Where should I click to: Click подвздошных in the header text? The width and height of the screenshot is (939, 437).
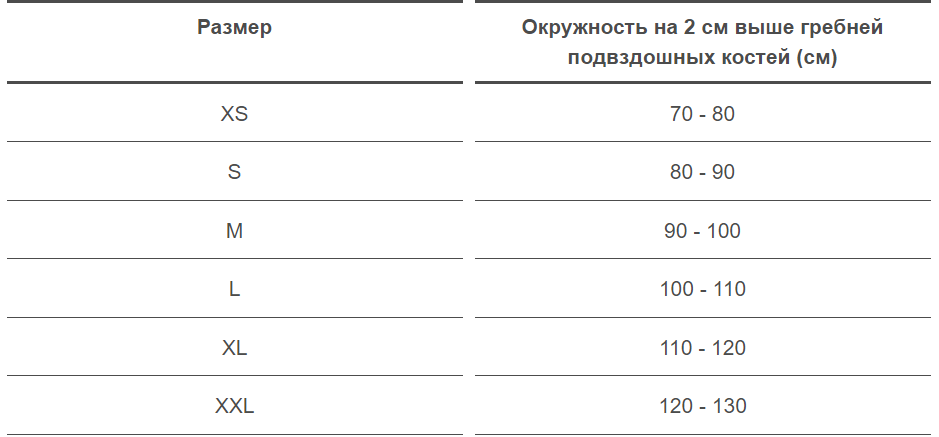(637, 58)
